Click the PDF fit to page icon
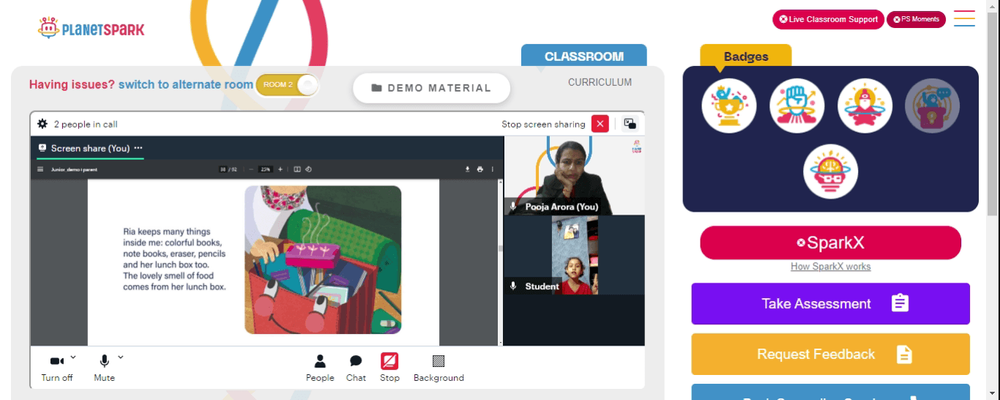Image resolution: width=1000 pixels, height=400 pixels. coord(297,169)
